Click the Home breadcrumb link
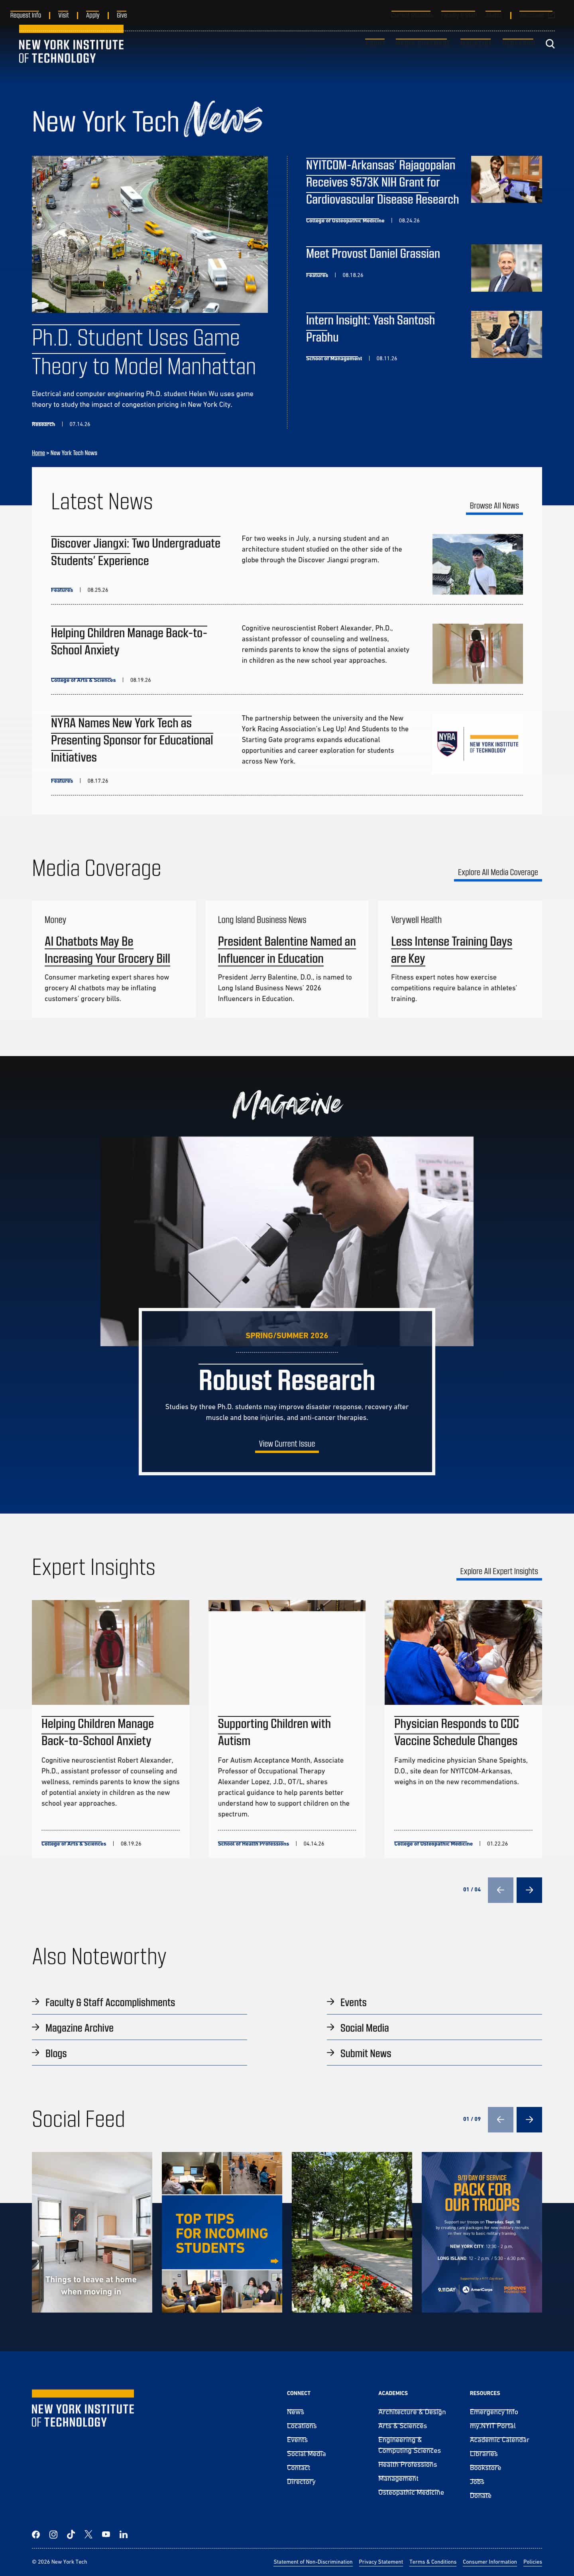 38,453
